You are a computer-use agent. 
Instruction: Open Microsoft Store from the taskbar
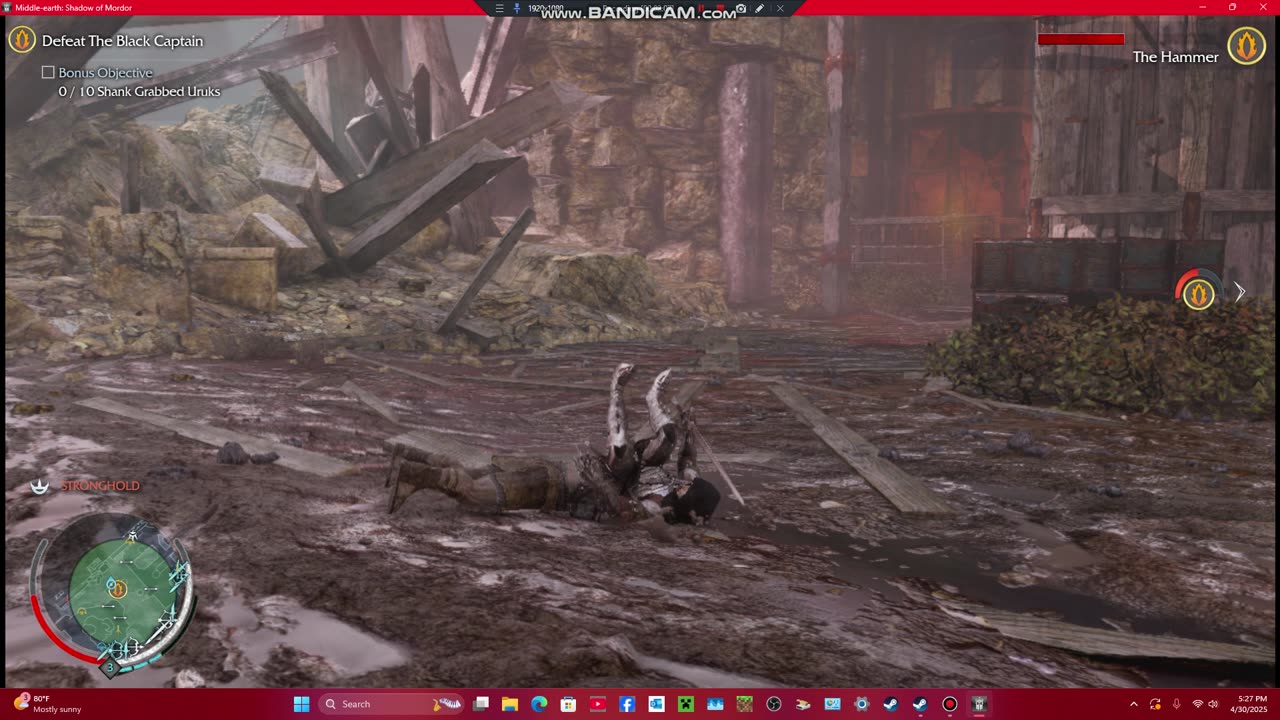pos(568,704)
